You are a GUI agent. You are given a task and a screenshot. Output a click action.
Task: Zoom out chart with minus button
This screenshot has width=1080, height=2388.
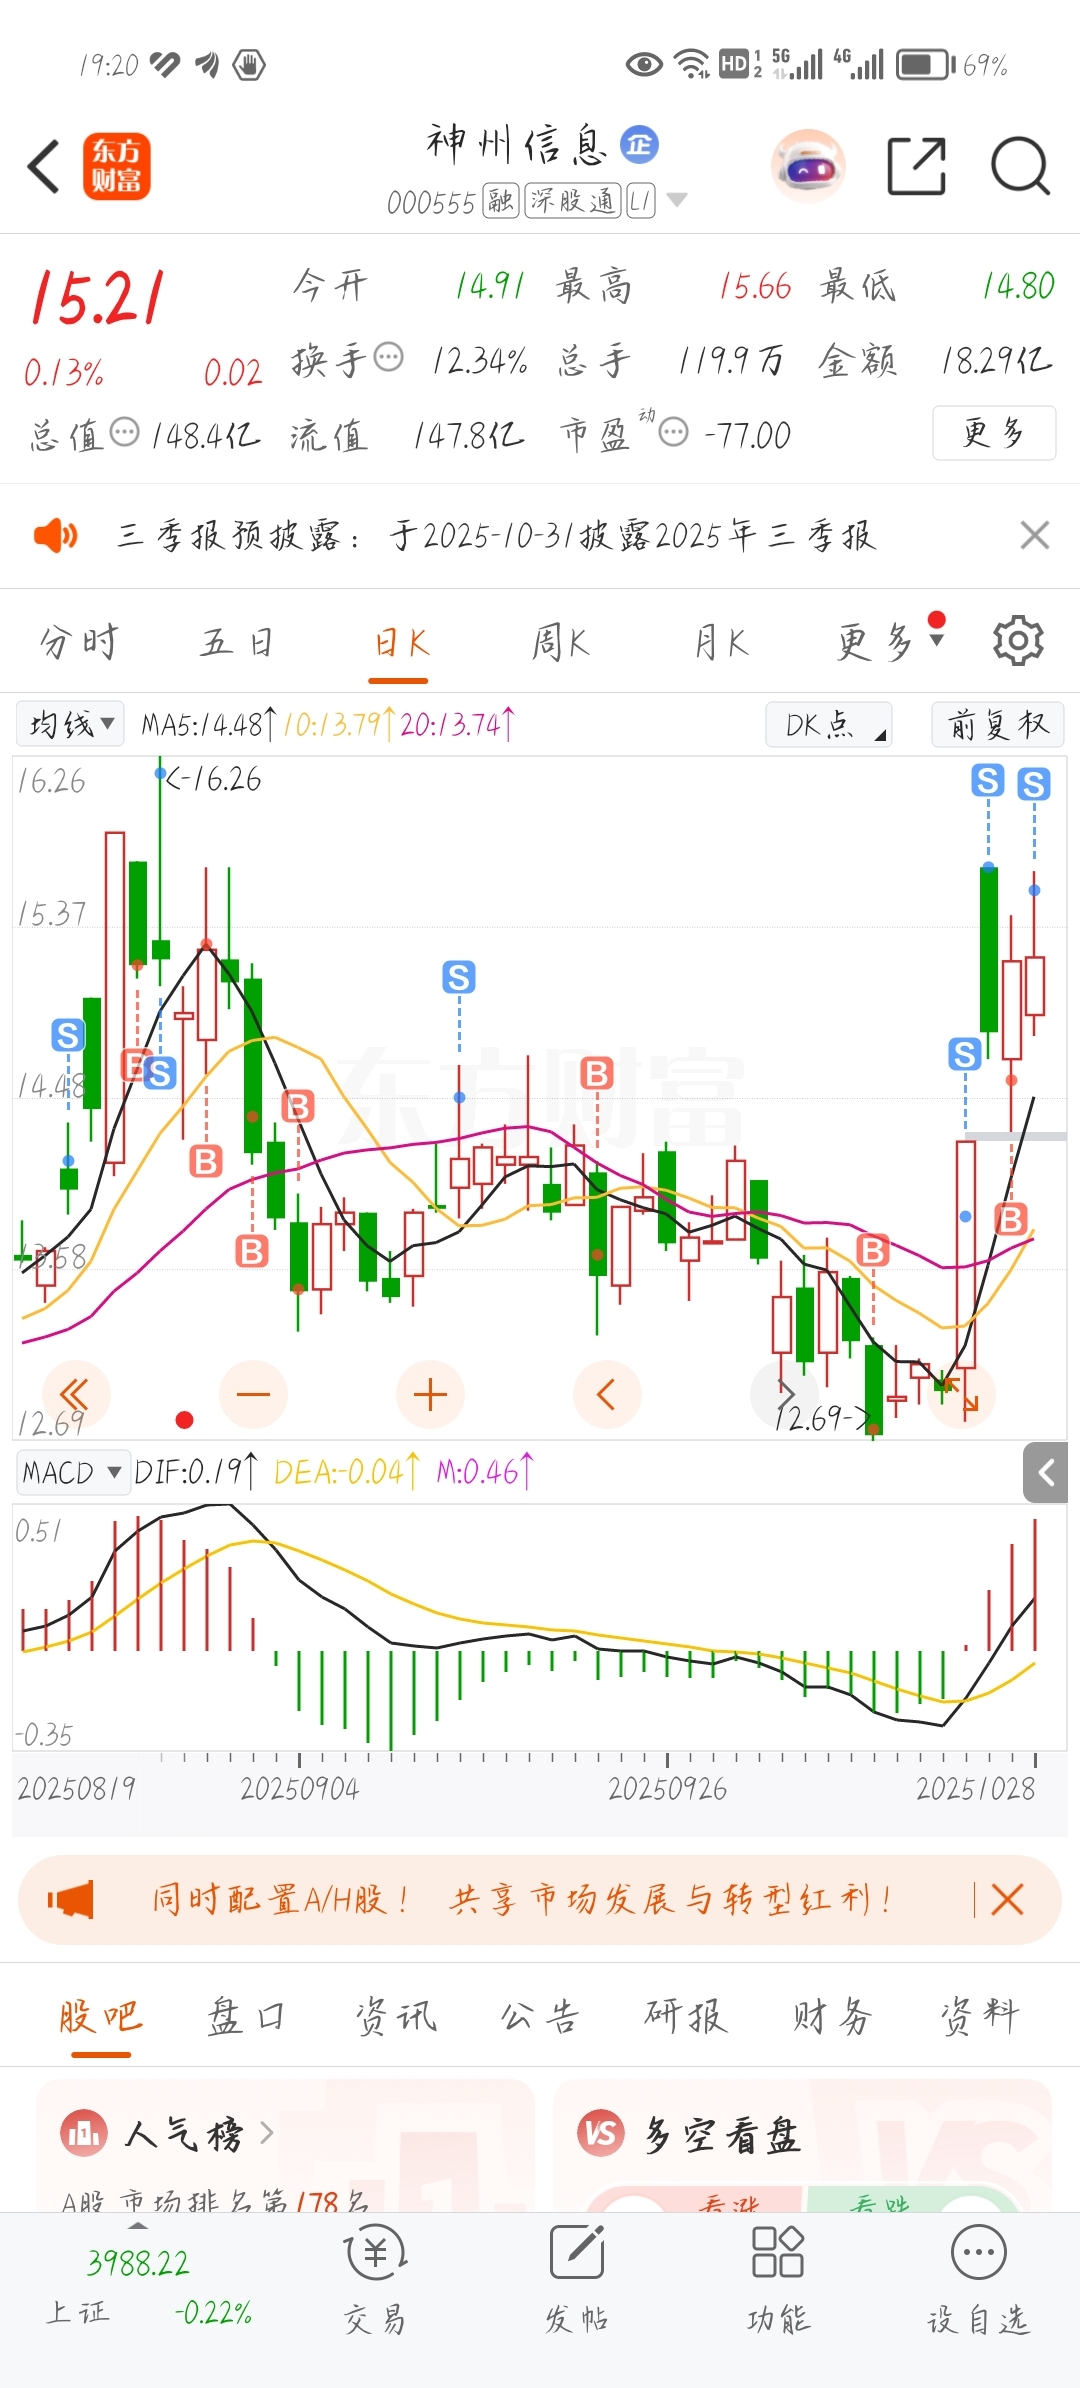click(x=253, y=1394)
